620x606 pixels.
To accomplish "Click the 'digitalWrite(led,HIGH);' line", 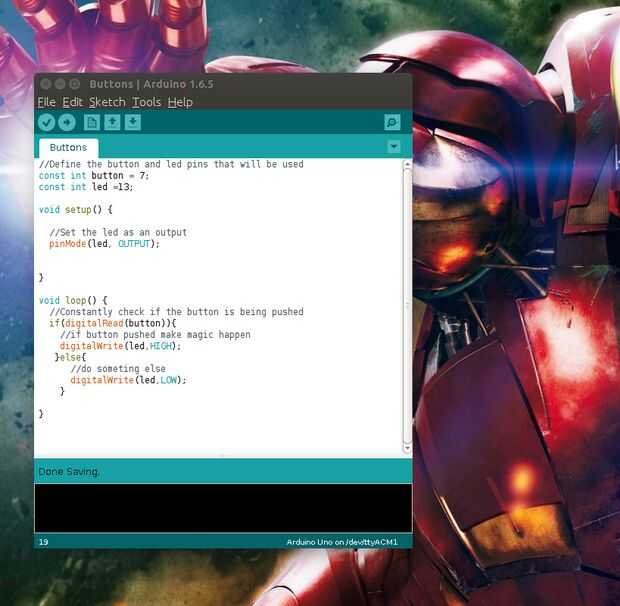I will pos(120,346).
